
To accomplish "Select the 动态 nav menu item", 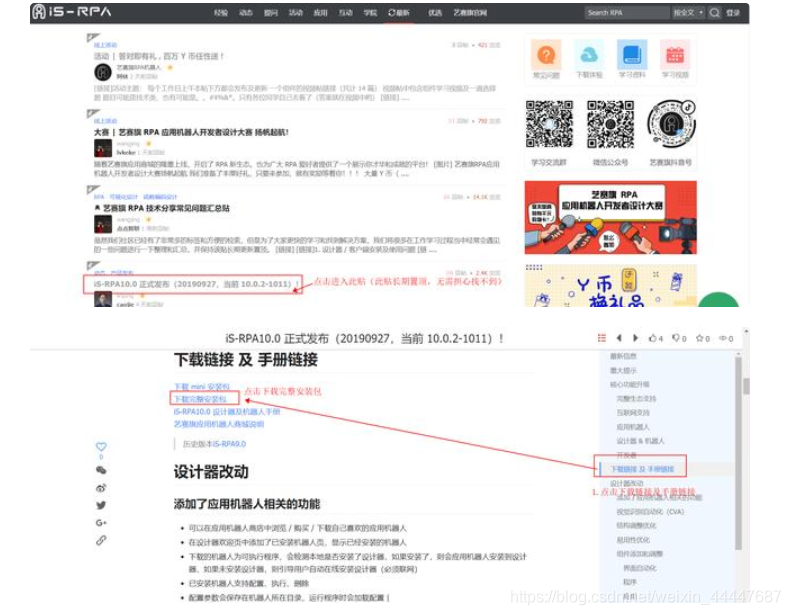I will [246, 13].
